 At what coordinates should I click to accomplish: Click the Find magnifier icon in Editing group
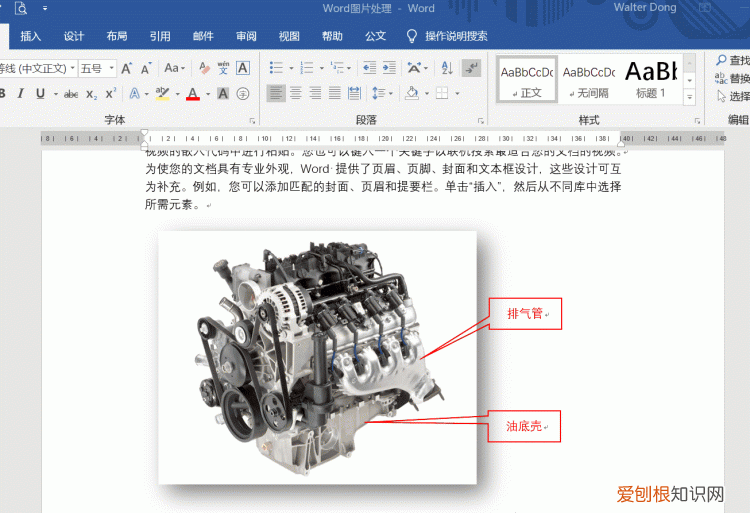point(721,60)
